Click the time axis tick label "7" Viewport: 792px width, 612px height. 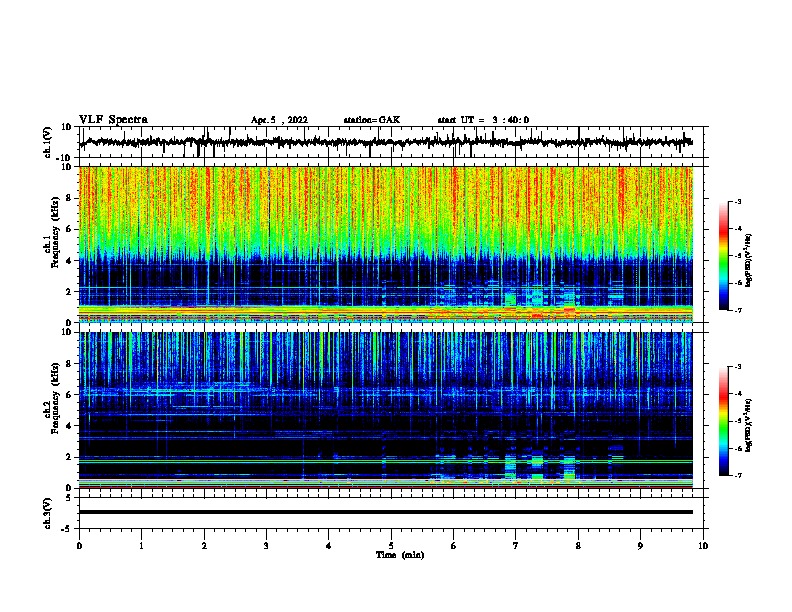516,546
